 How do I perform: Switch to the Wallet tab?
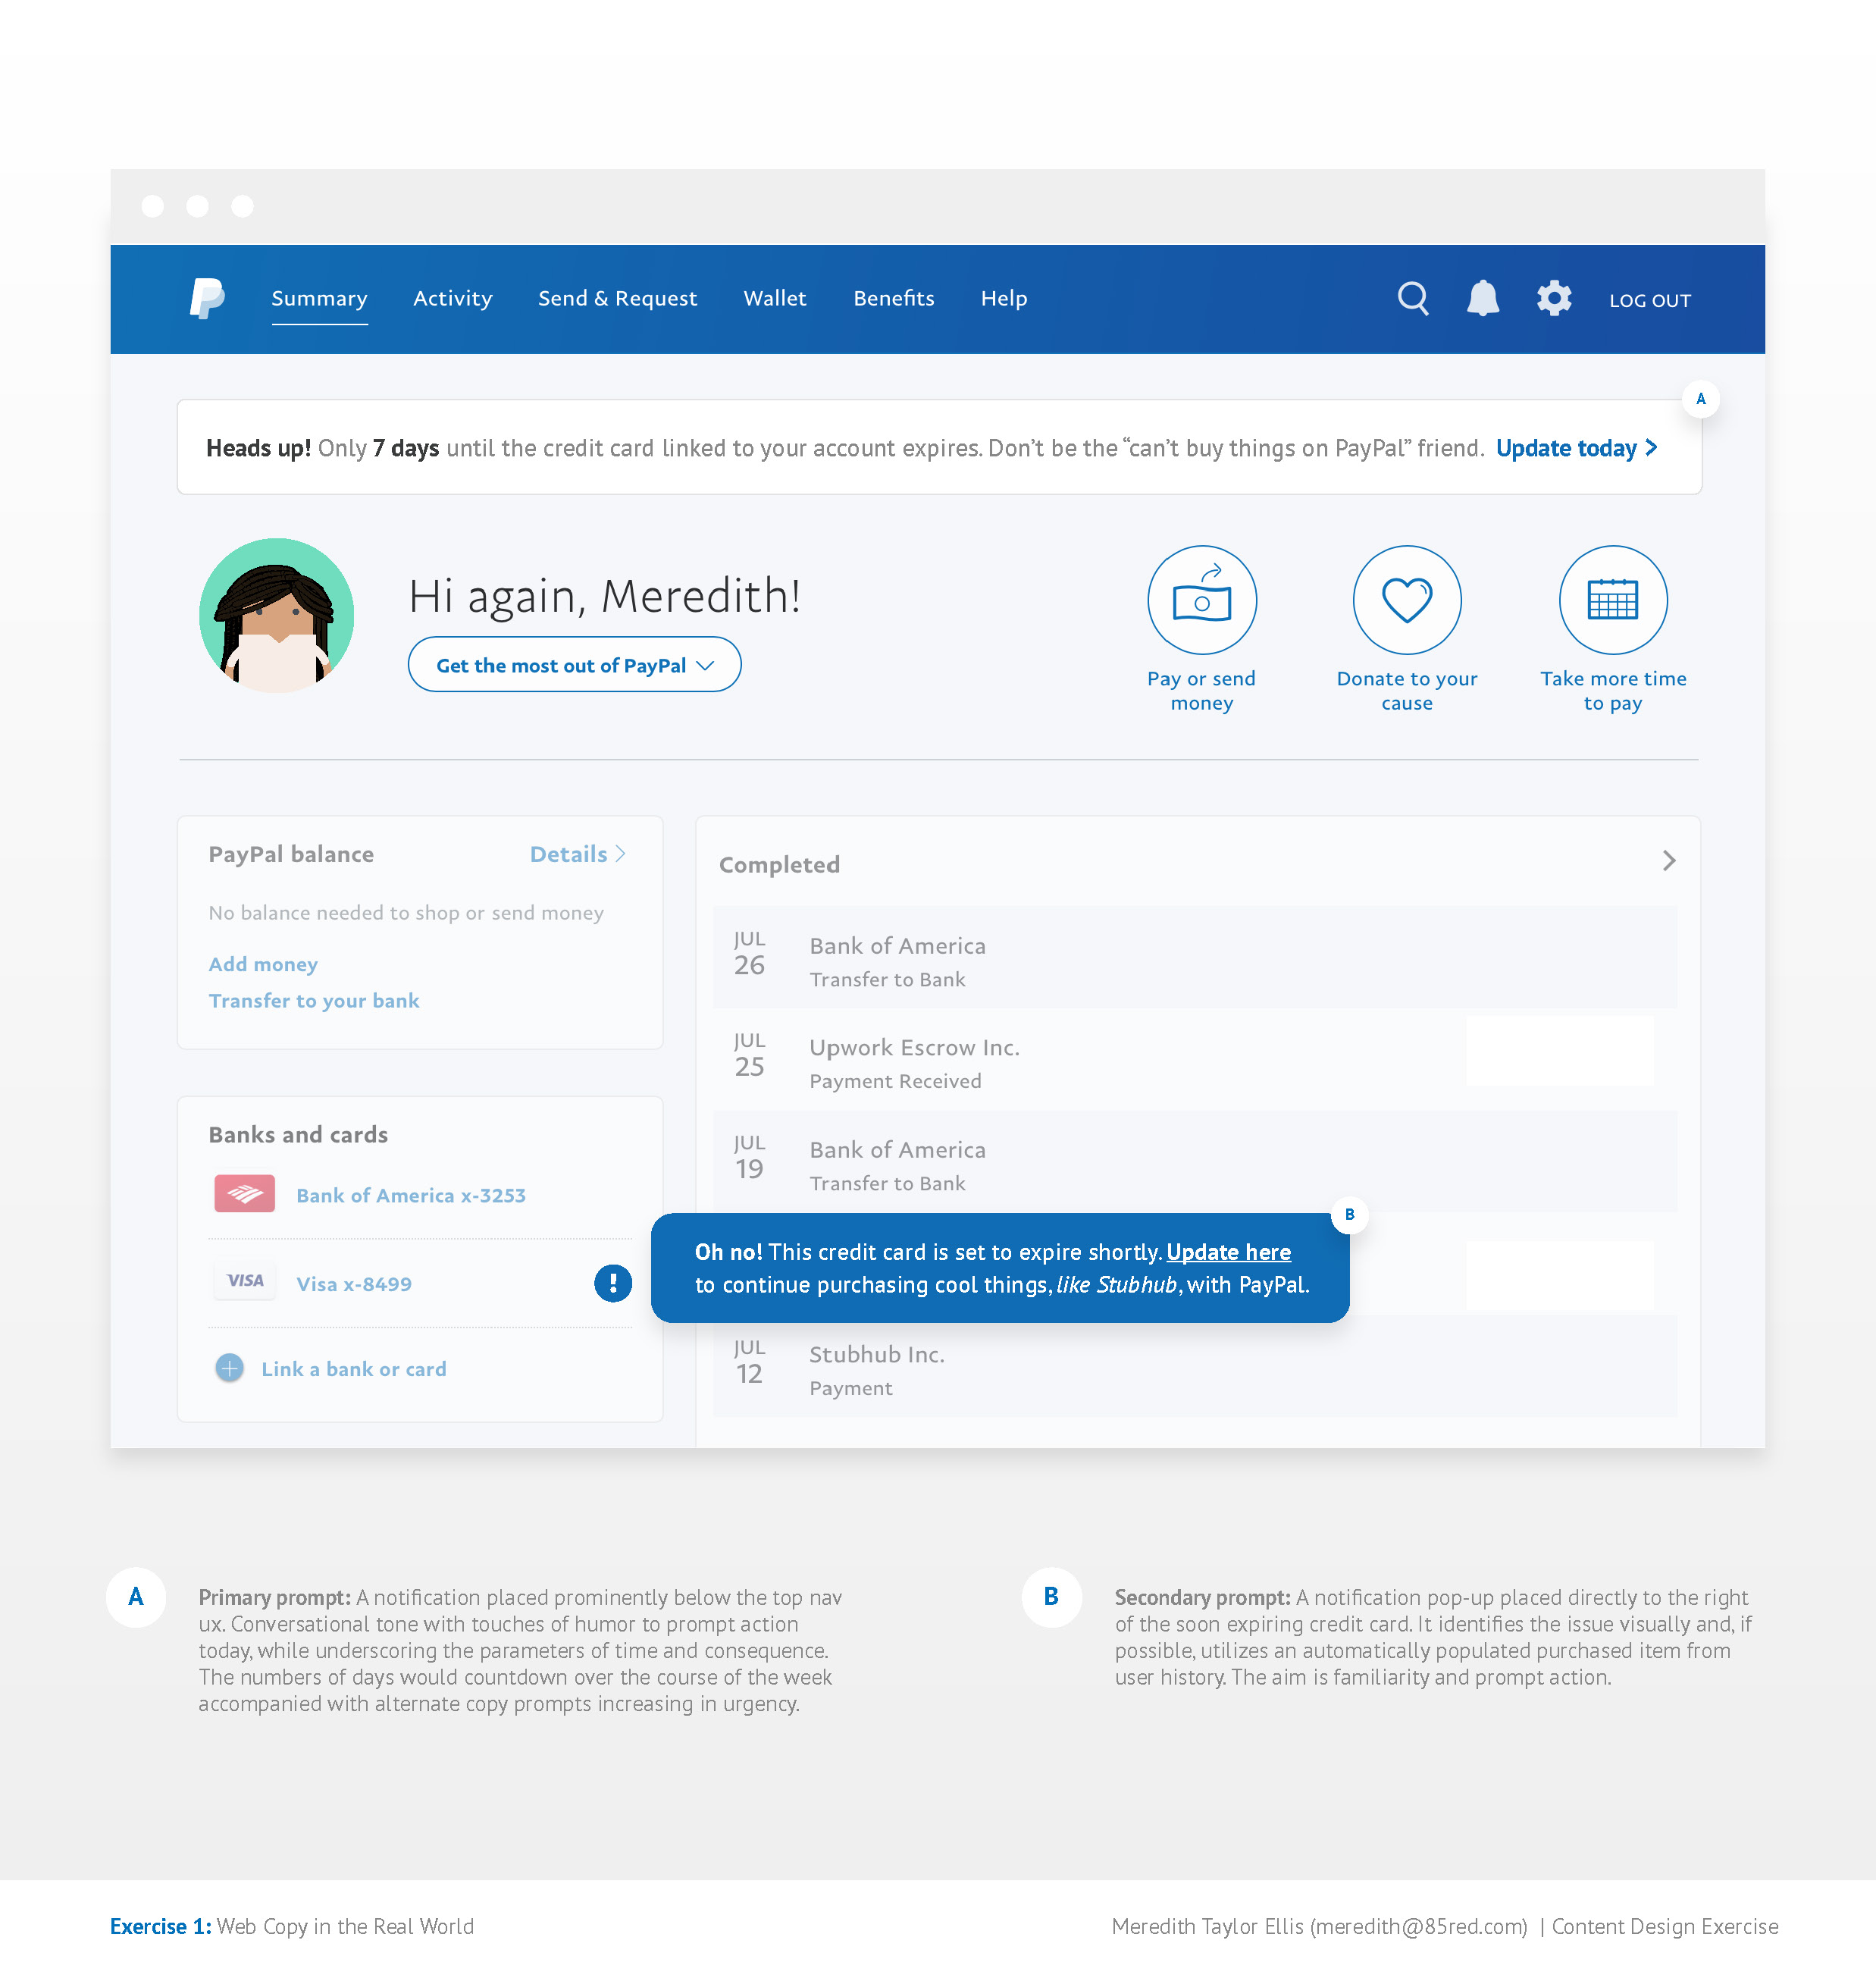click(774, 298)
